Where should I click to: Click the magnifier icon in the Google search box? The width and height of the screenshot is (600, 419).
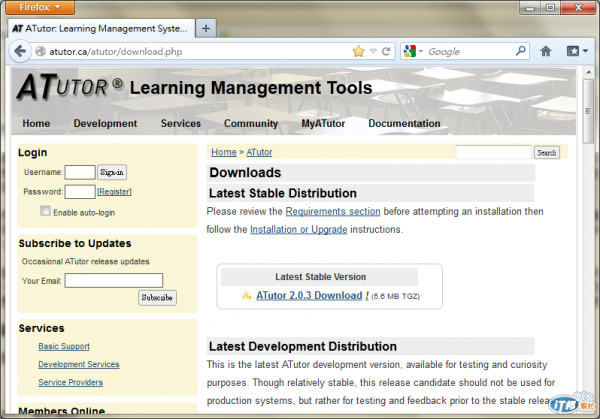pyautogui.click(x=521, y=51)
